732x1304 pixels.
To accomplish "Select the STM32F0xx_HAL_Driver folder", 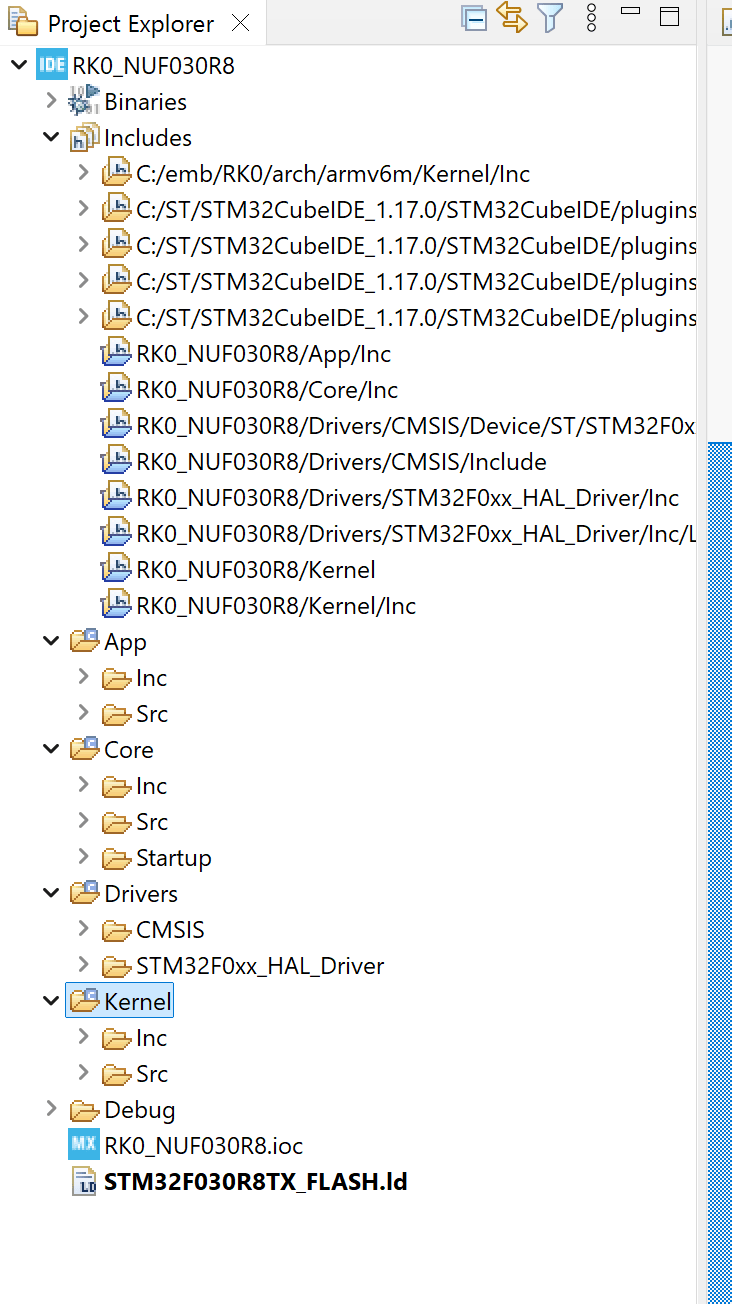I will click(260, 965).
